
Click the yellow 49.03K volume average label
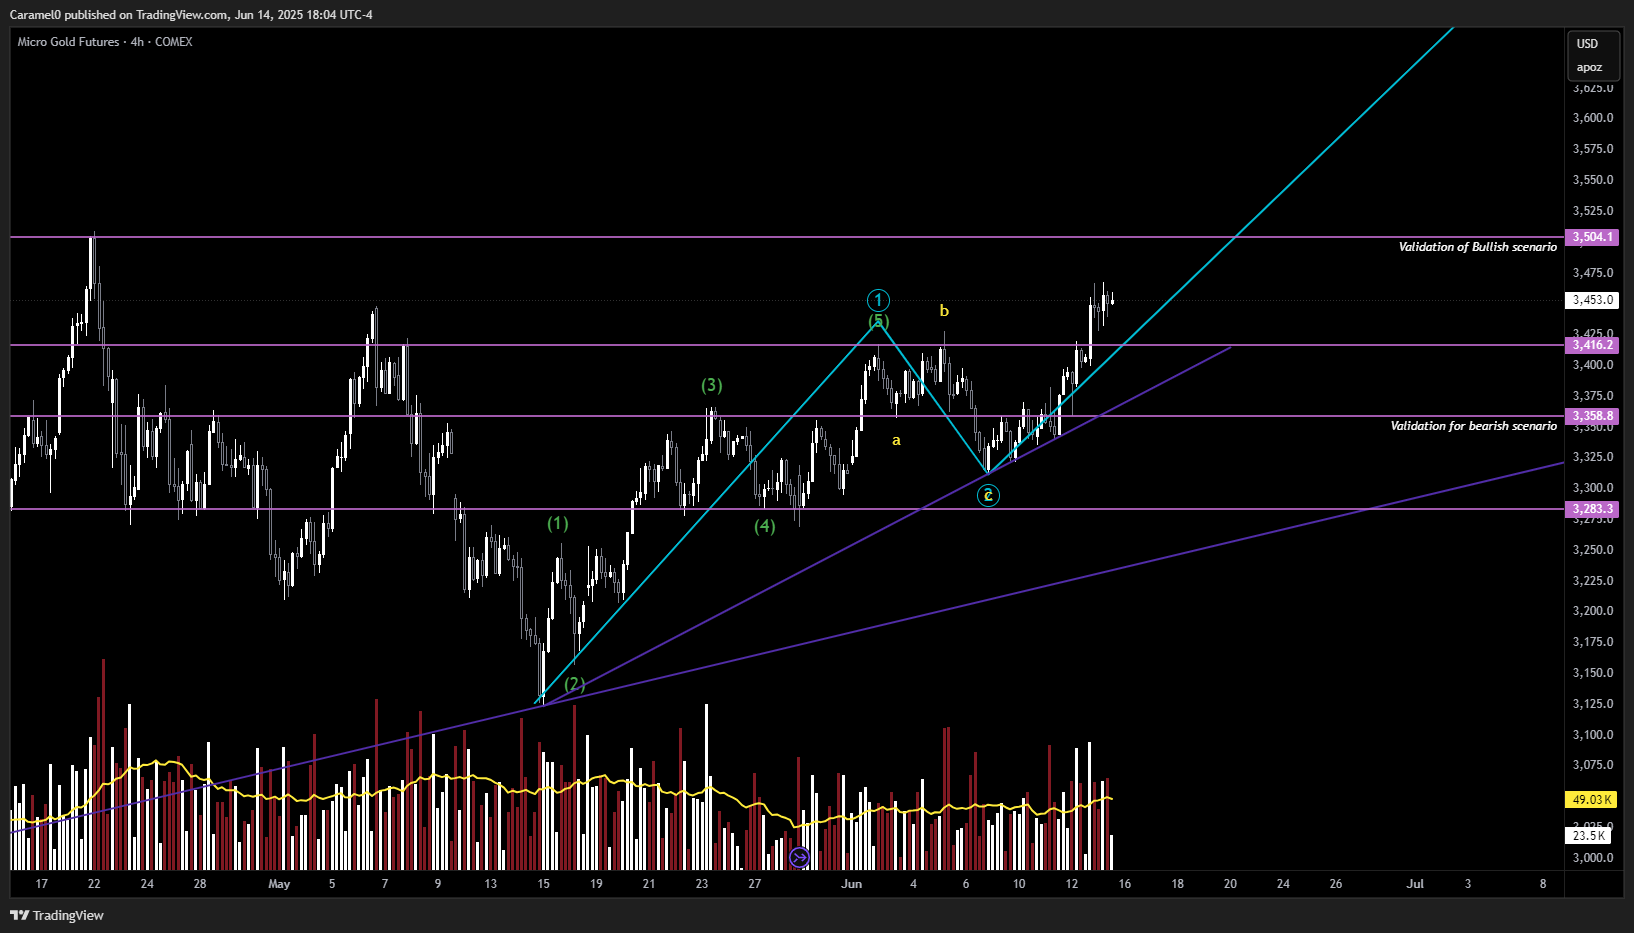pyautogui.click(x=1592, y=800)
